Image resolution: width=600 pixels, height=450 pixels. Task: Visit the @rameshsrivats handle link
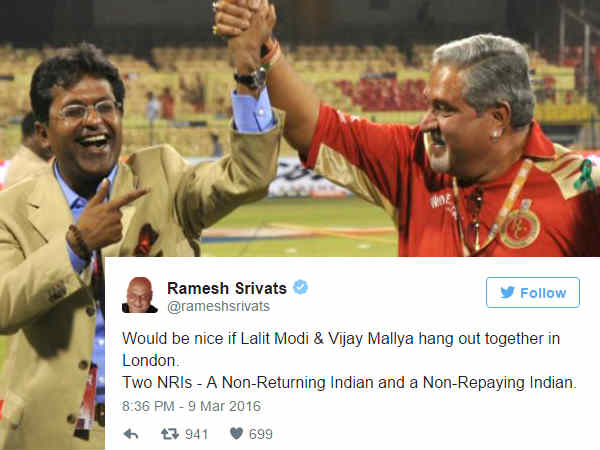(218, 307)
